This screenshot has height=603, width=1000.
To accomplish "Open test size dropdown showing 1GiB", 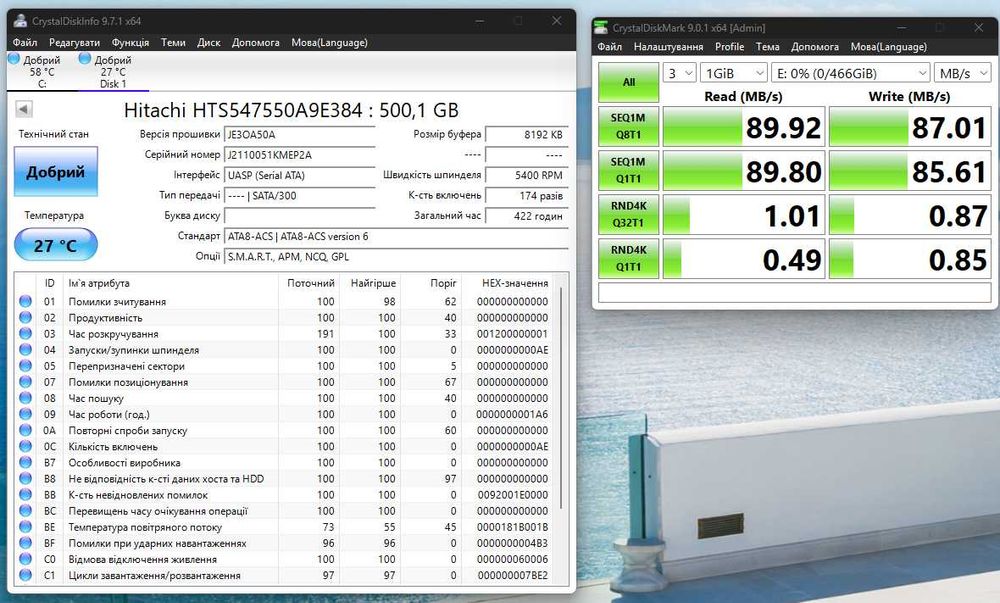I will pyautogui.click(x=733, y=73).
